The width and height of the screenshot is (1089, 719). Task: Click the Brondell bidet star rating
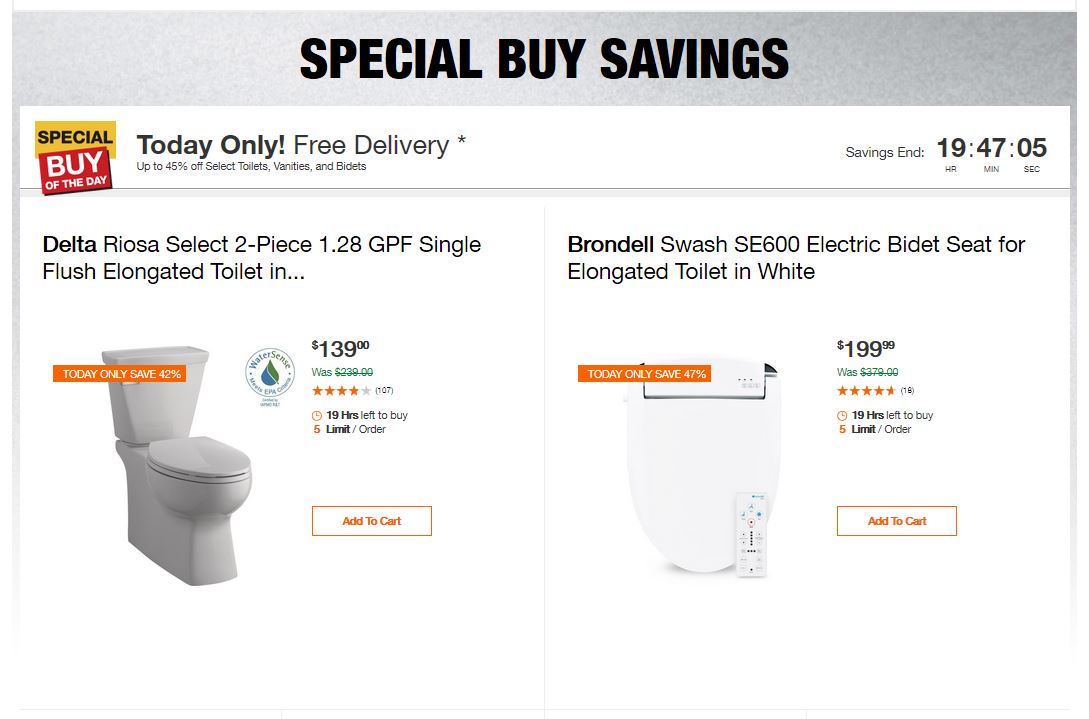[x=866, y=391]
